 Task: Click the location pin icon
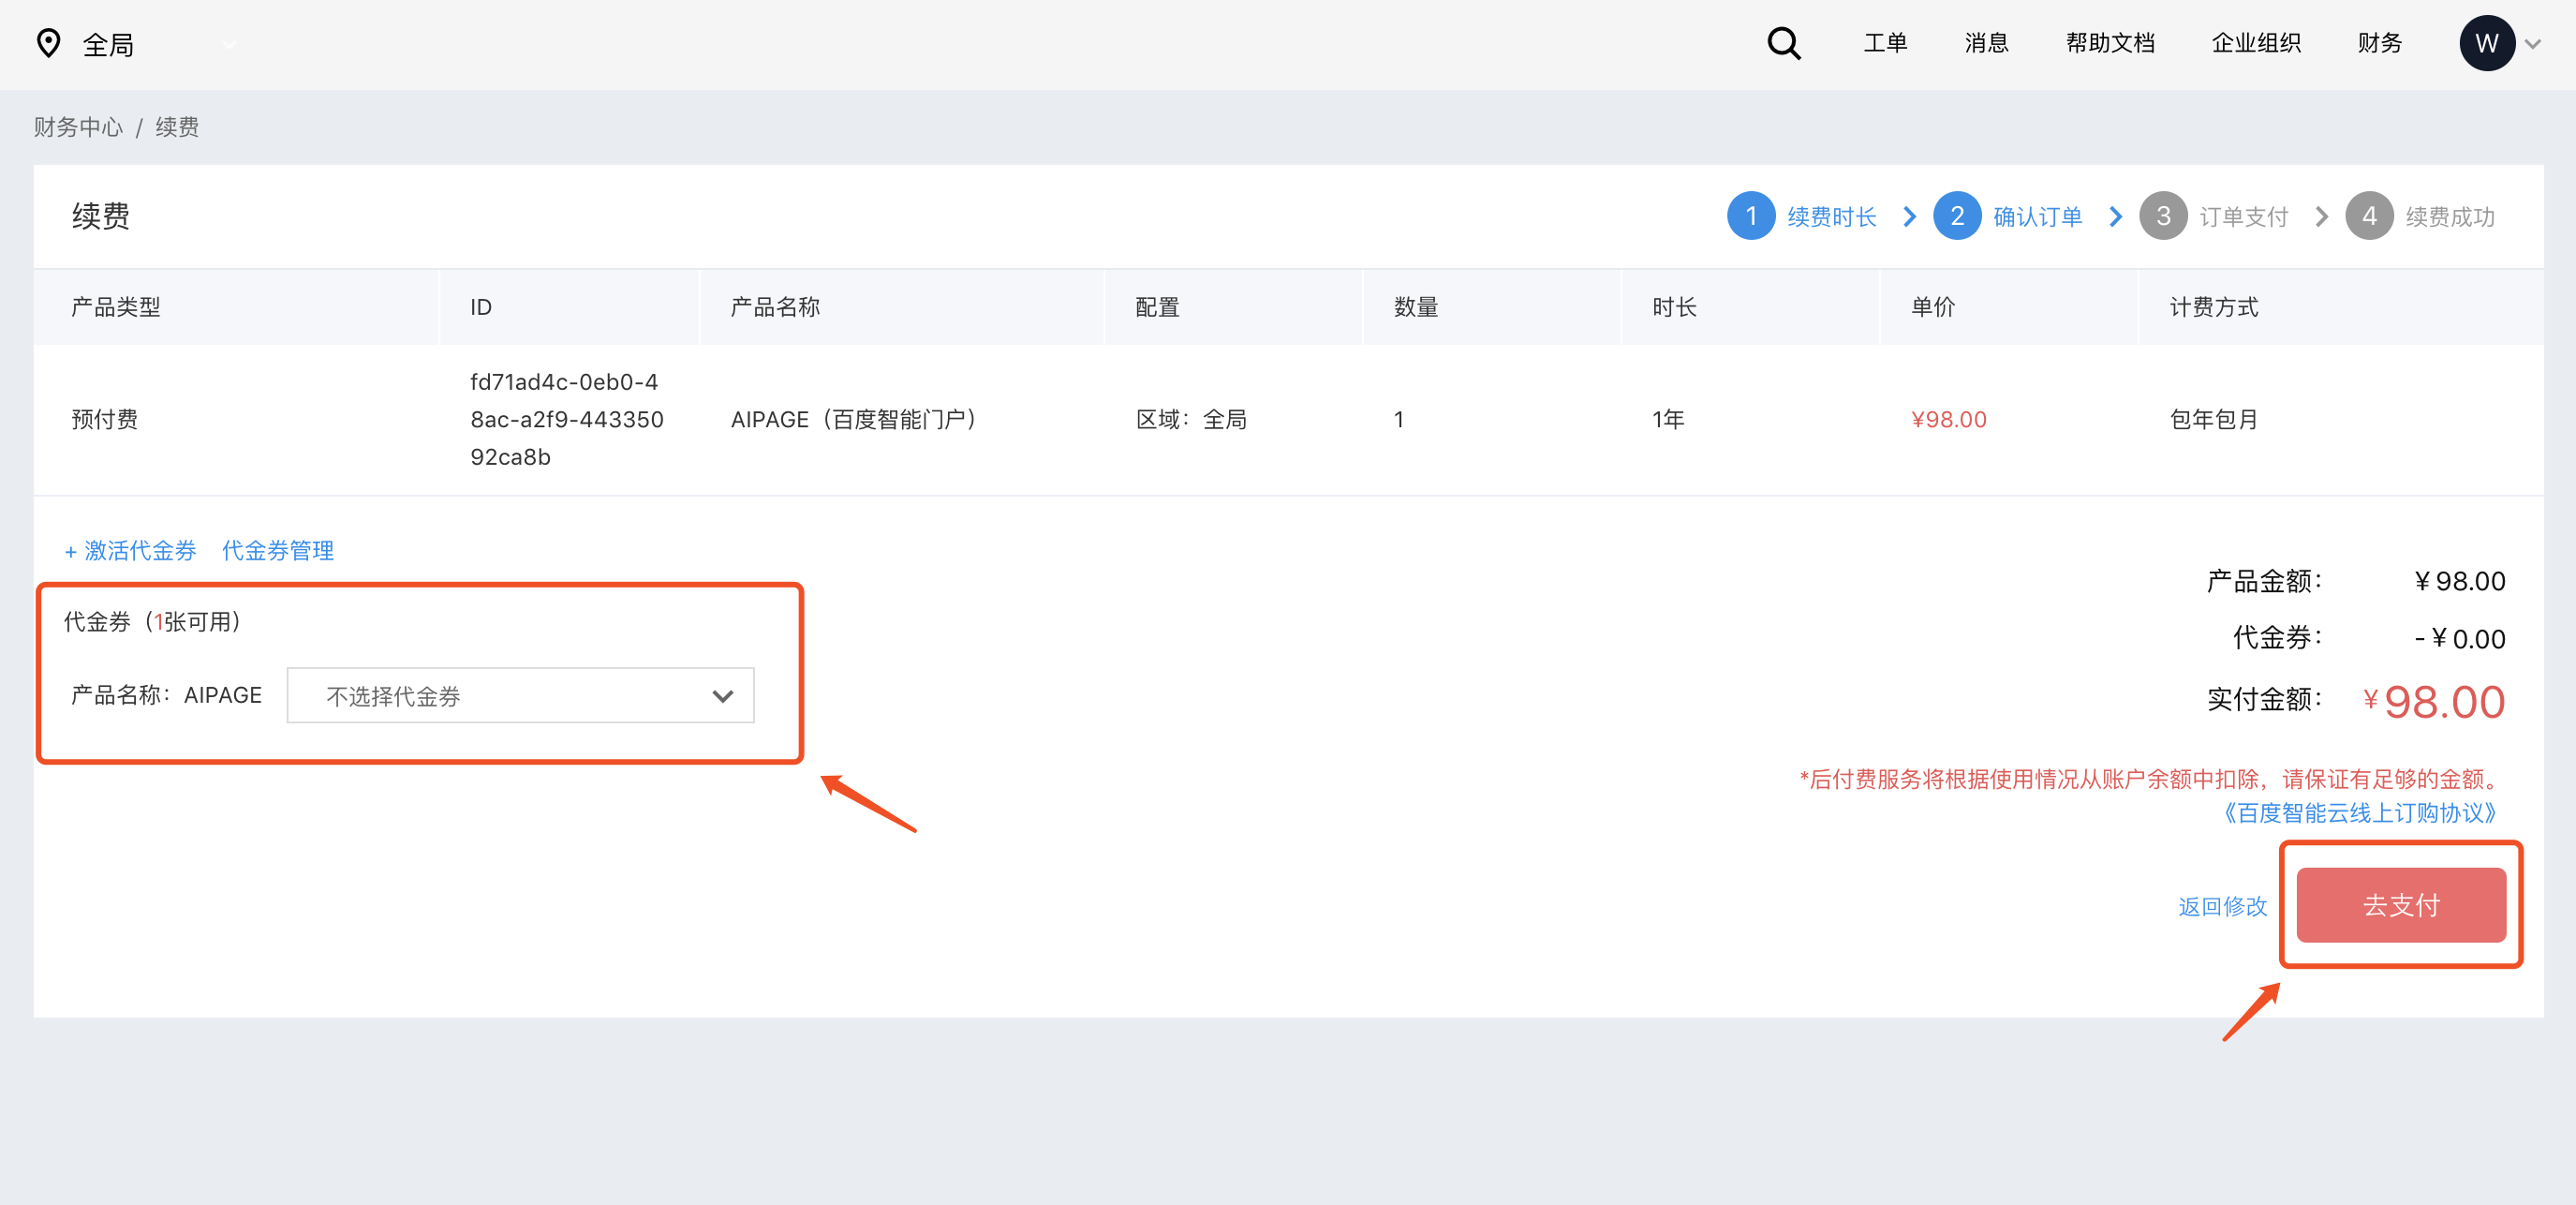[48, 43]
